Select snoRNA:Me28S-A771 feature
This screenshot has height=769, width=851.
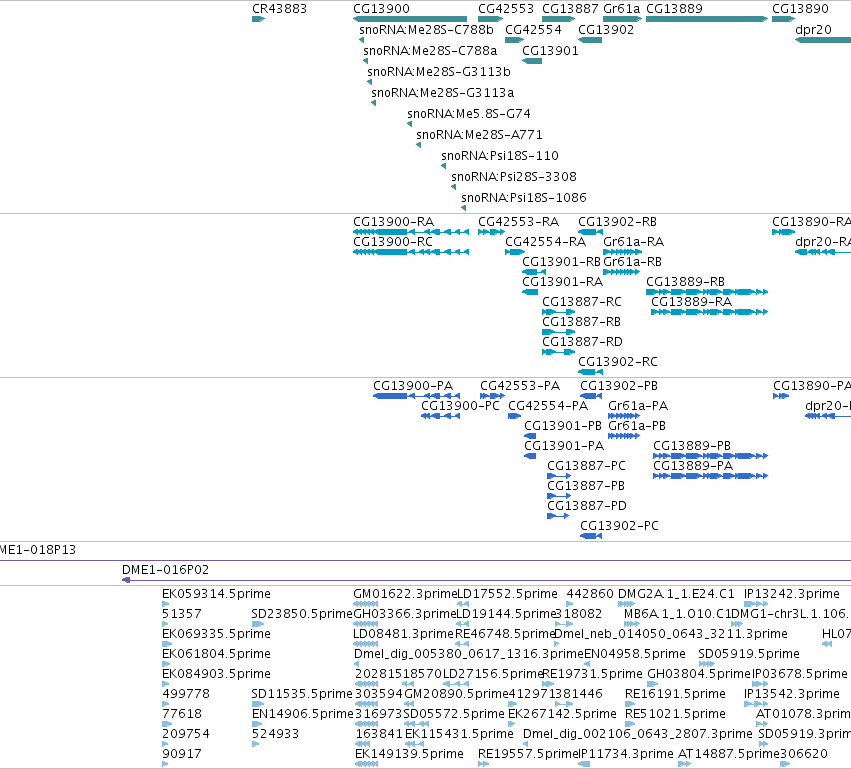tap(418, 145)
